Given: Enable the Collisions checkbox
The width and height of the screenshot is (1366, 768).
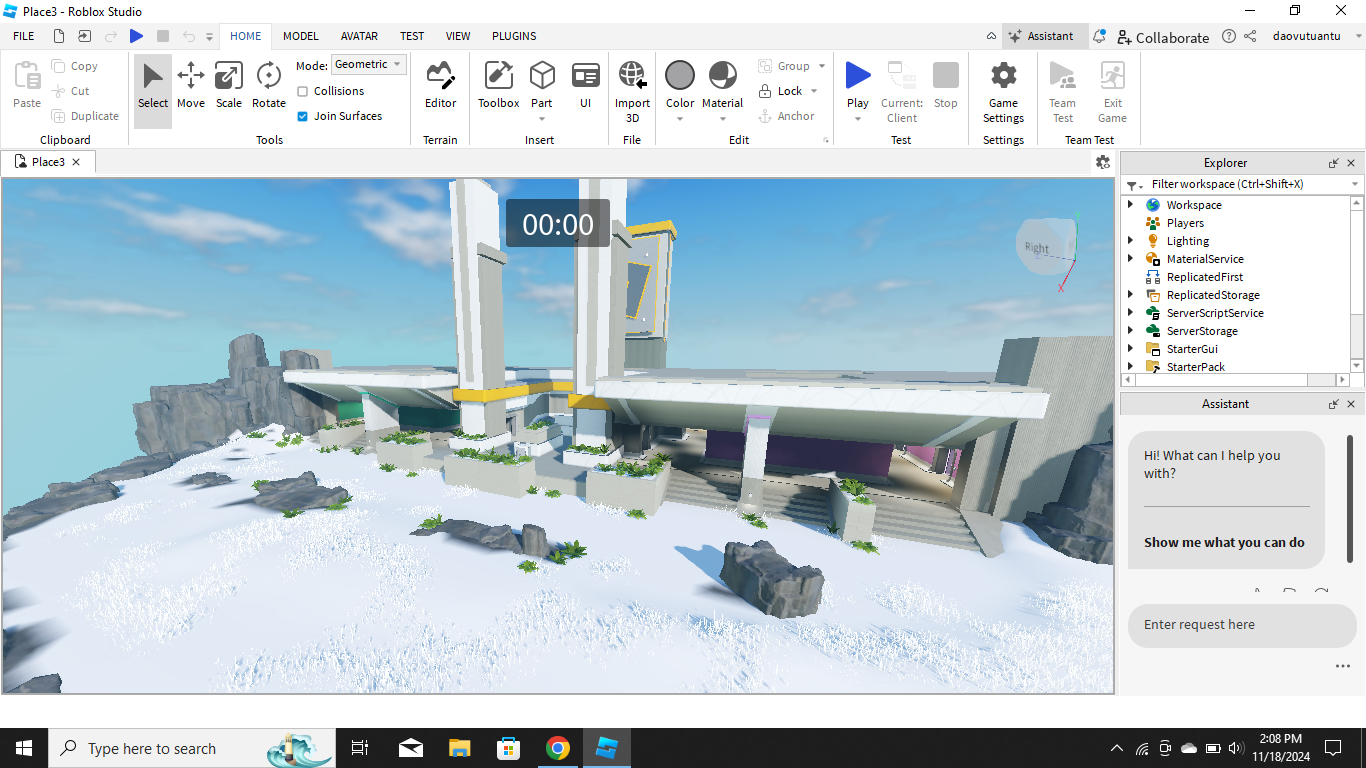Looking at the screenshot, I should pyautogui.click(x=303, y=91).
